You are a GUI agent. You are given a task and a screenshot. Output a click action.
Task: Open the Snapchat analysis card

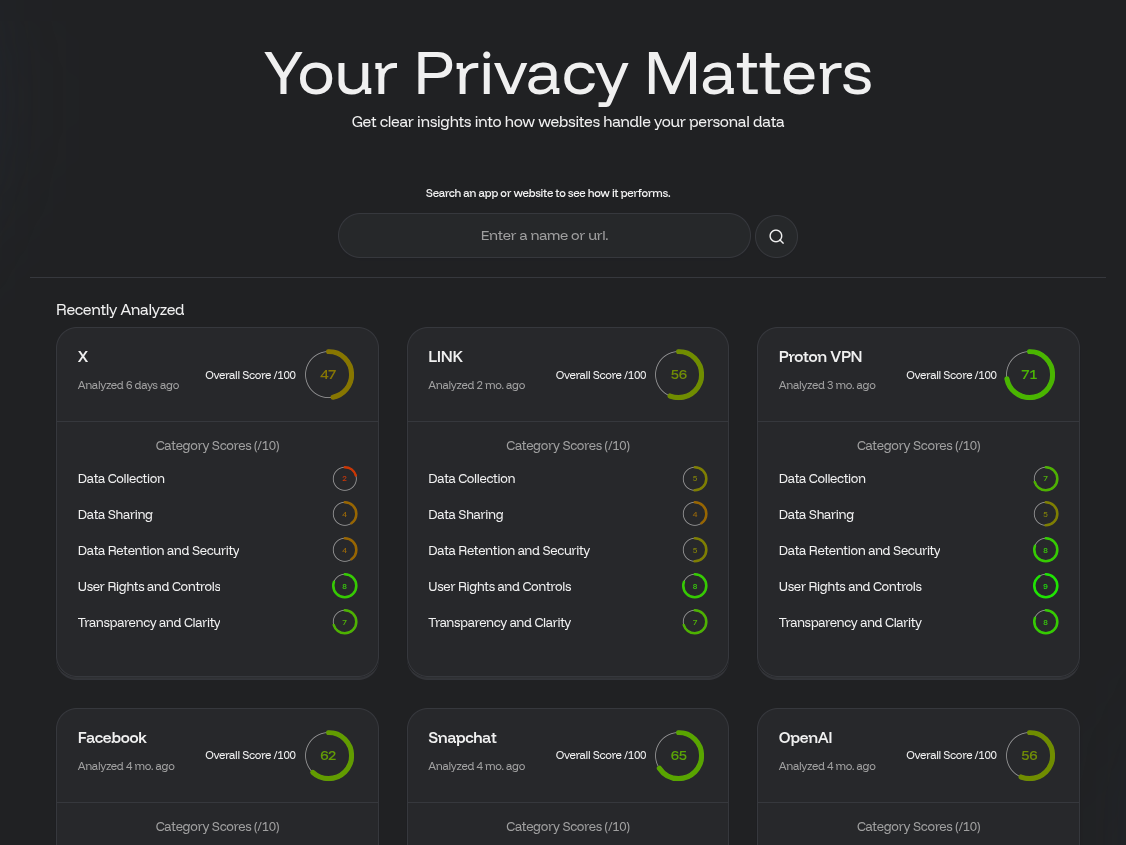tap(462, 738)
